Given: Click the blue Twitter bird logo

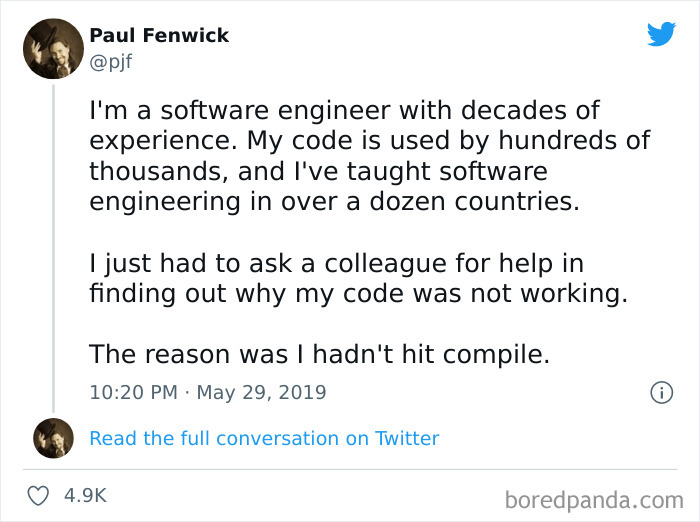Looking at the screenshot, I should point(662,33).
